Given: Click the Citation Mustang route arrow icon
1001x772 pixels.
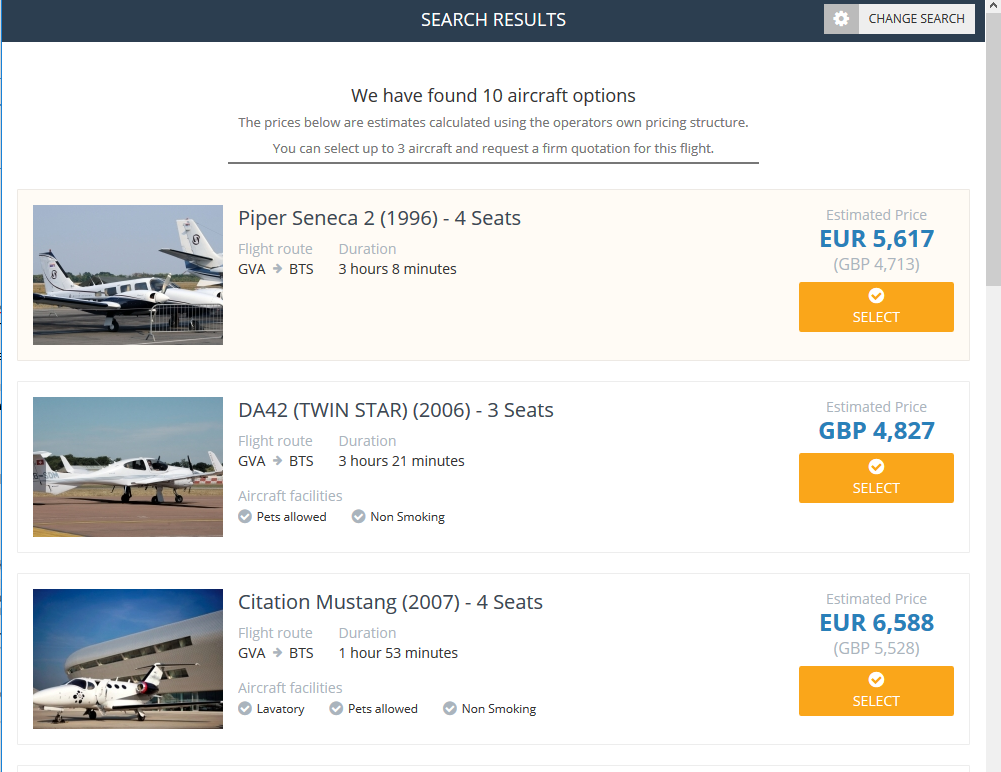Looking at the screenshot, I should click(277, 653).
